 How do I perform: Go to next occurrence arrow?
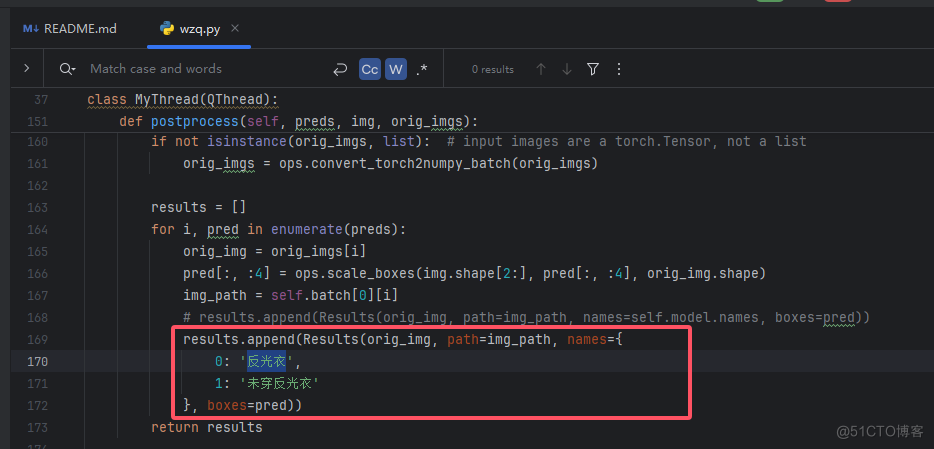(567, 69)
